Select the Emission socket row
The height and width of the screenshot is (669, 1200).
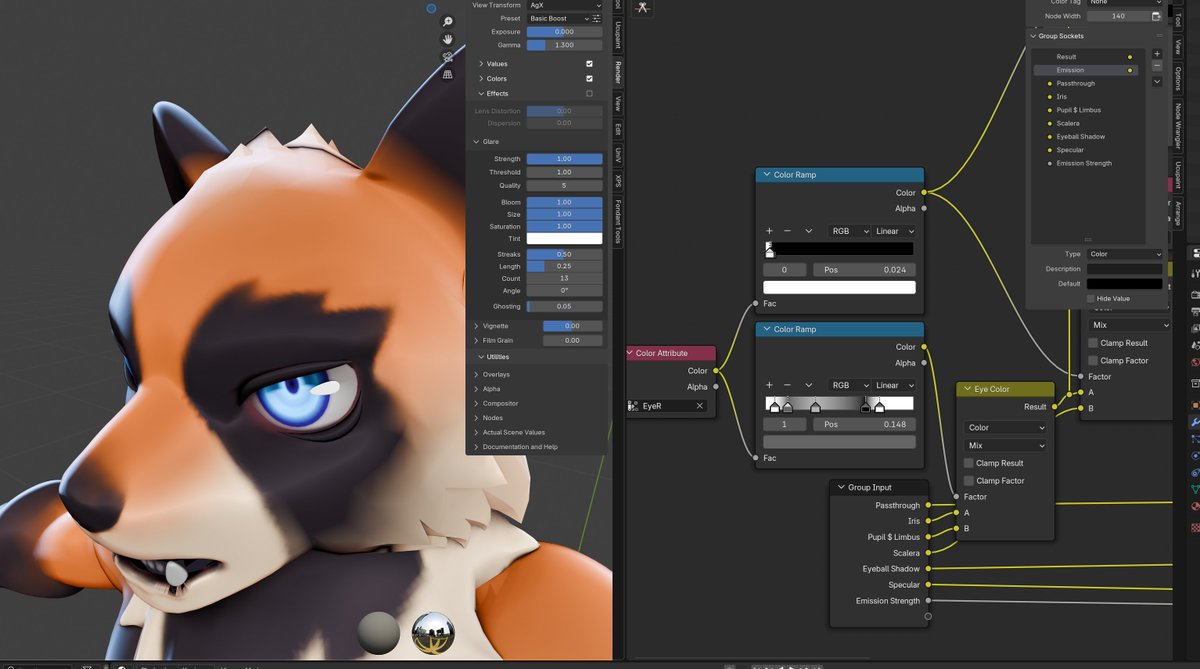(x=1088, y=70)
